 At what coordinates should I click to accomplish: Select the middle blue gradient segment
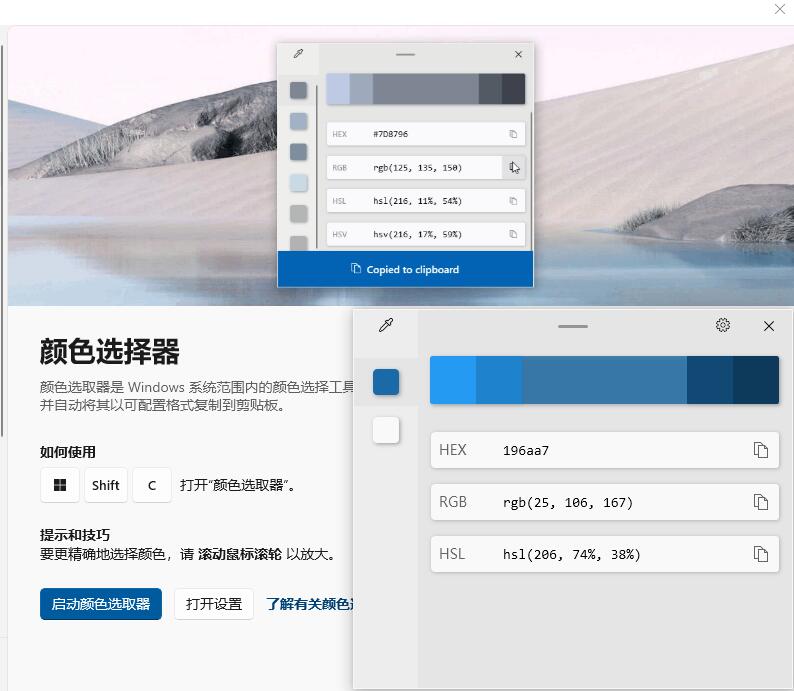pos(605,380)
